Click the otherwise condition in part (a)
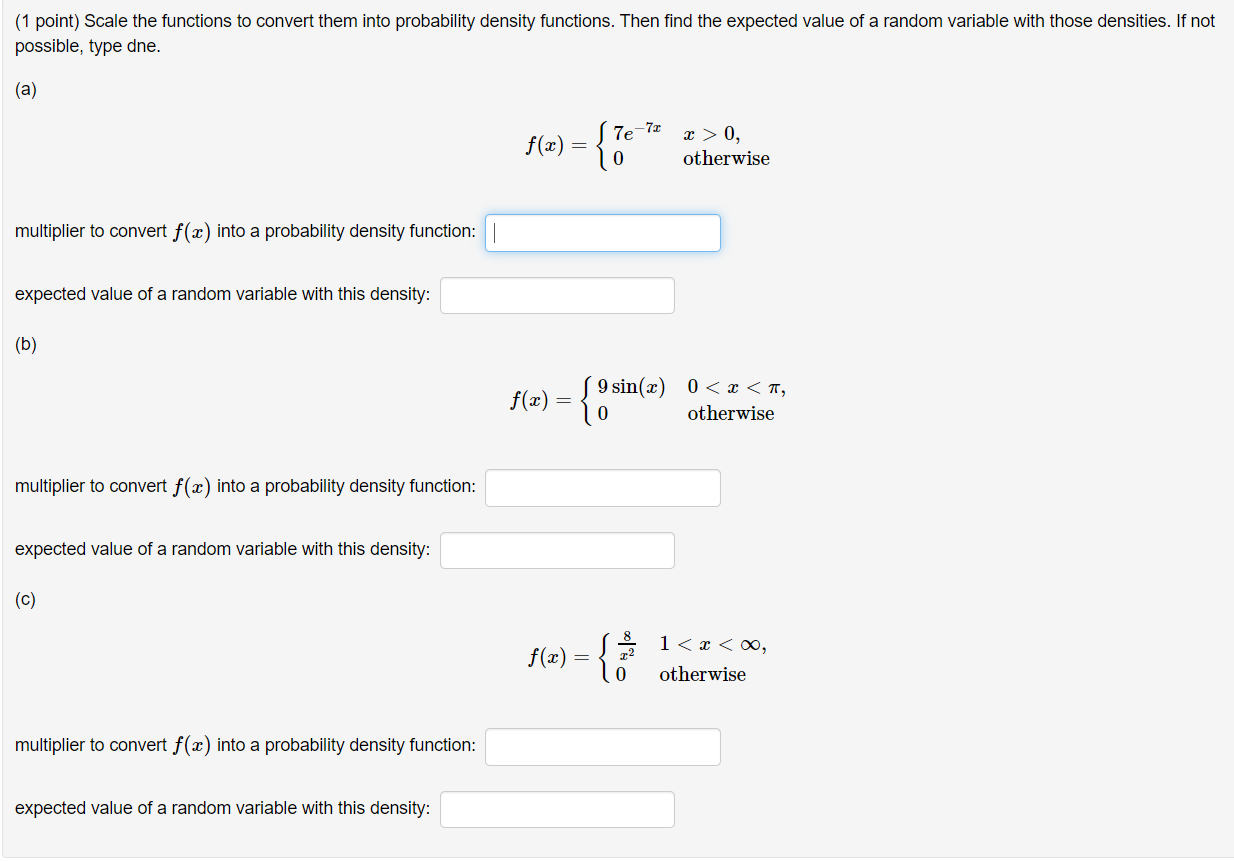 726,158
